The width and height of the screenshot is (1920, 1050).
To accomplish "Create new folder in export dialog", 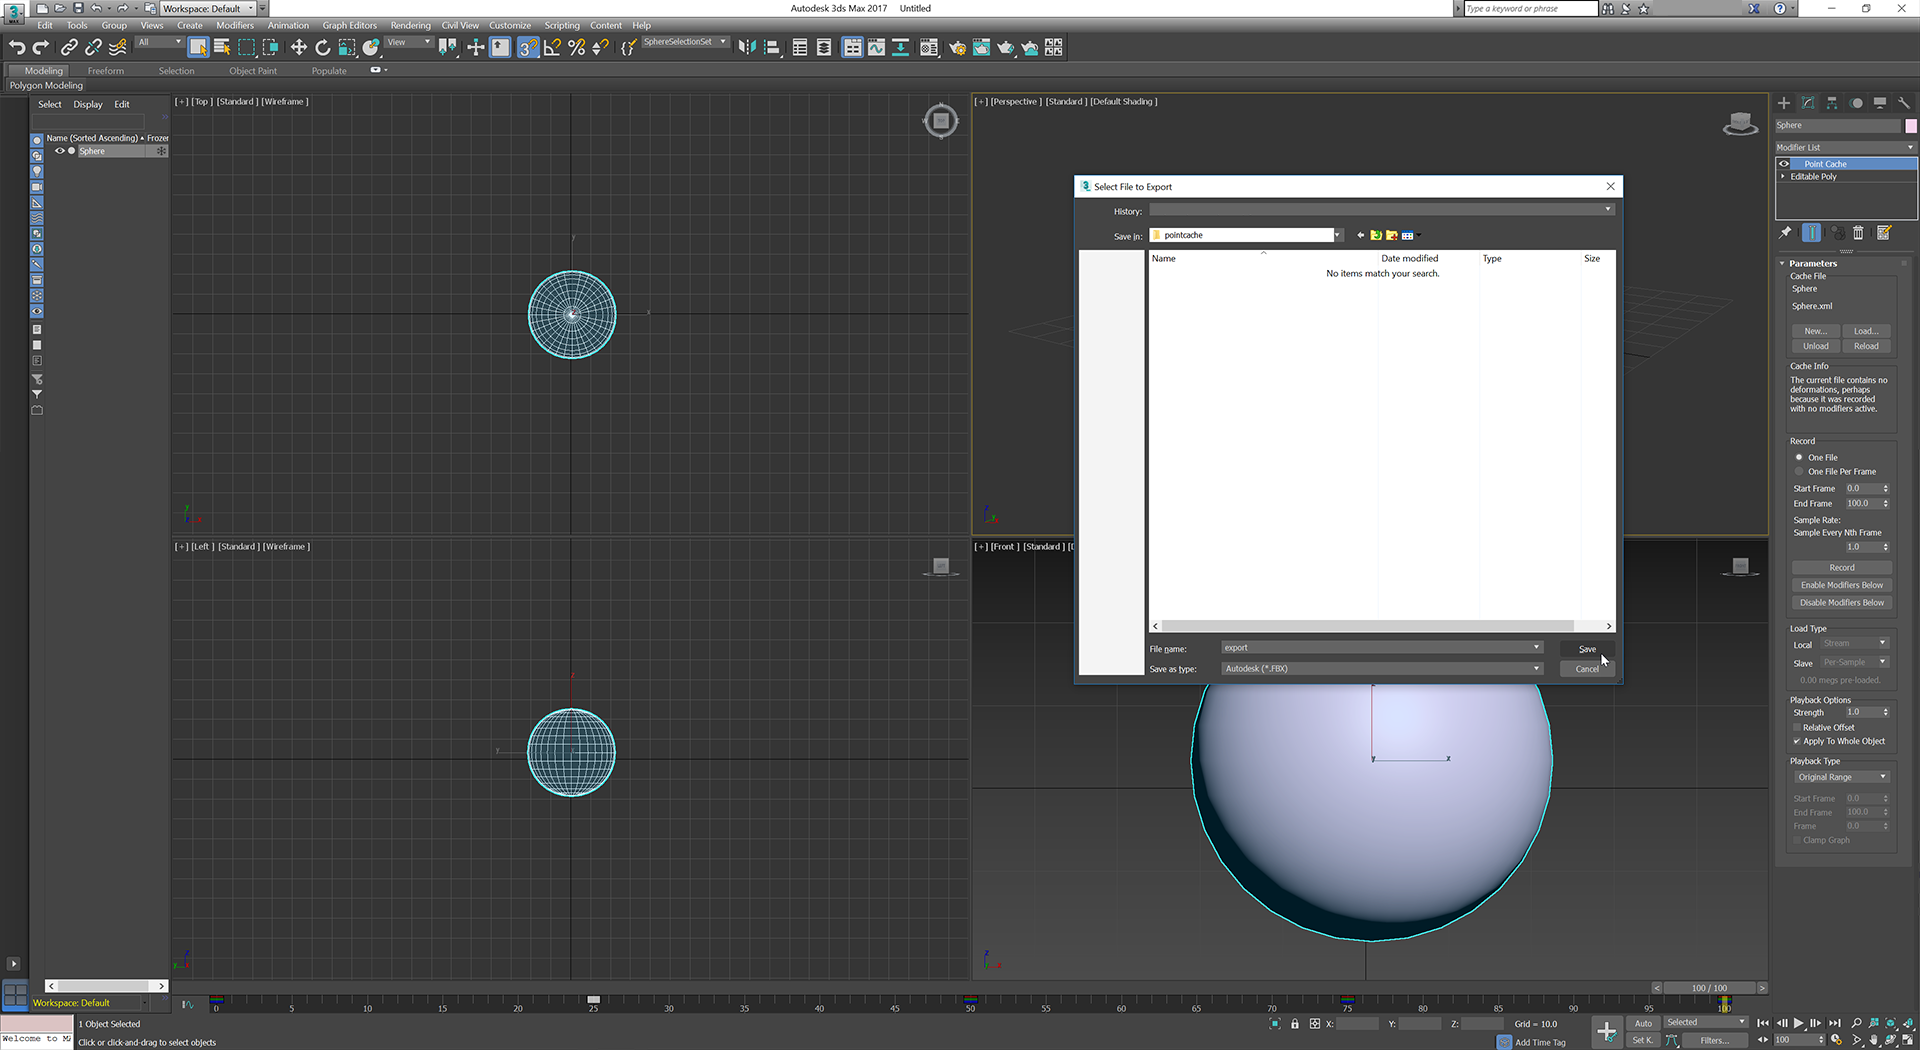I will pyautogui.click(x=1391, y=235).
